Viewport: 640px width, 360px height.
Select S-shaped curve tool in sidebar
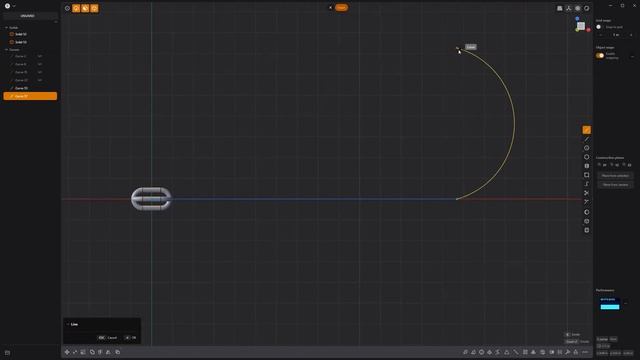(x=587, y=184)
